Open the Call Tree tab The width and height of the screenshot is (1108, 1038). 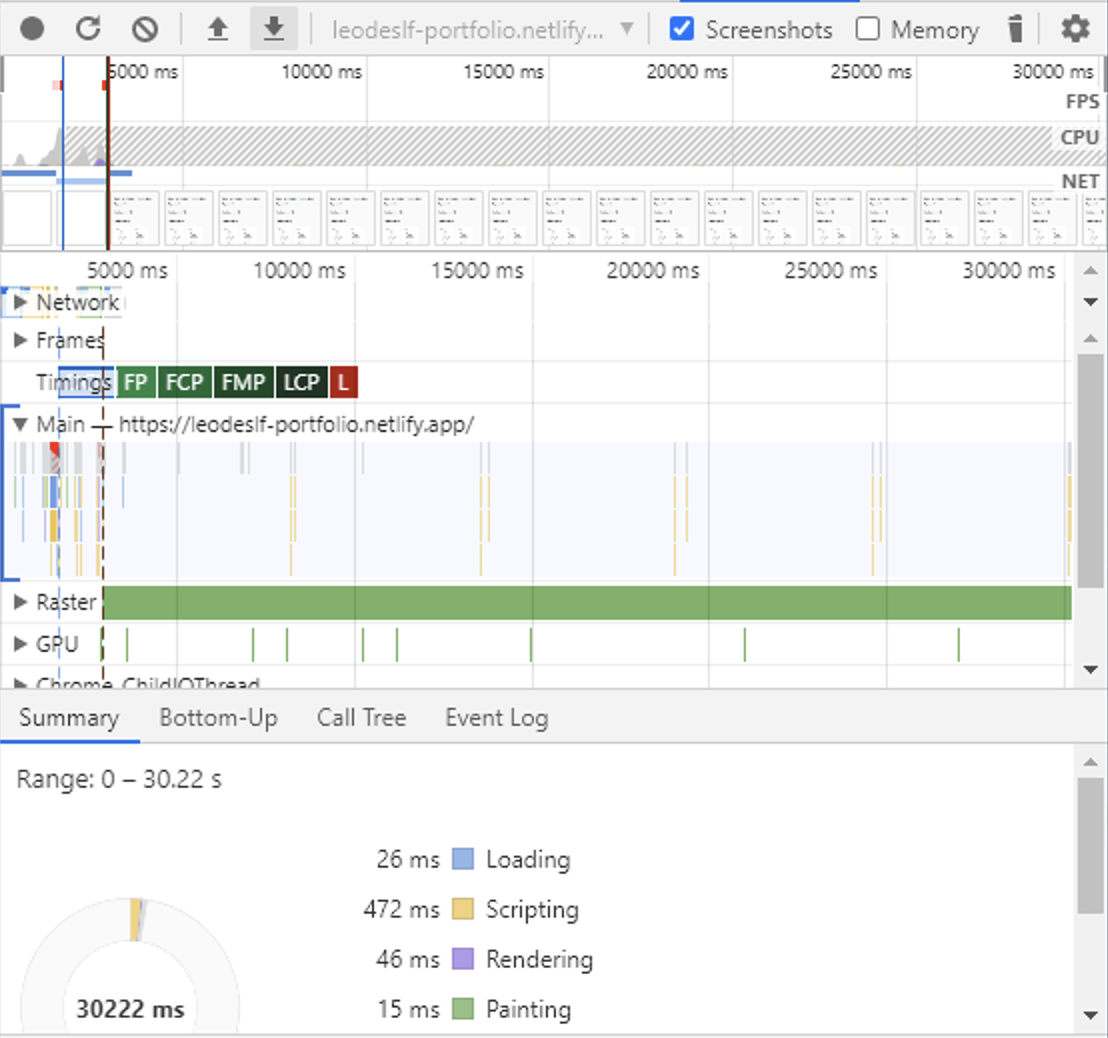361,717
